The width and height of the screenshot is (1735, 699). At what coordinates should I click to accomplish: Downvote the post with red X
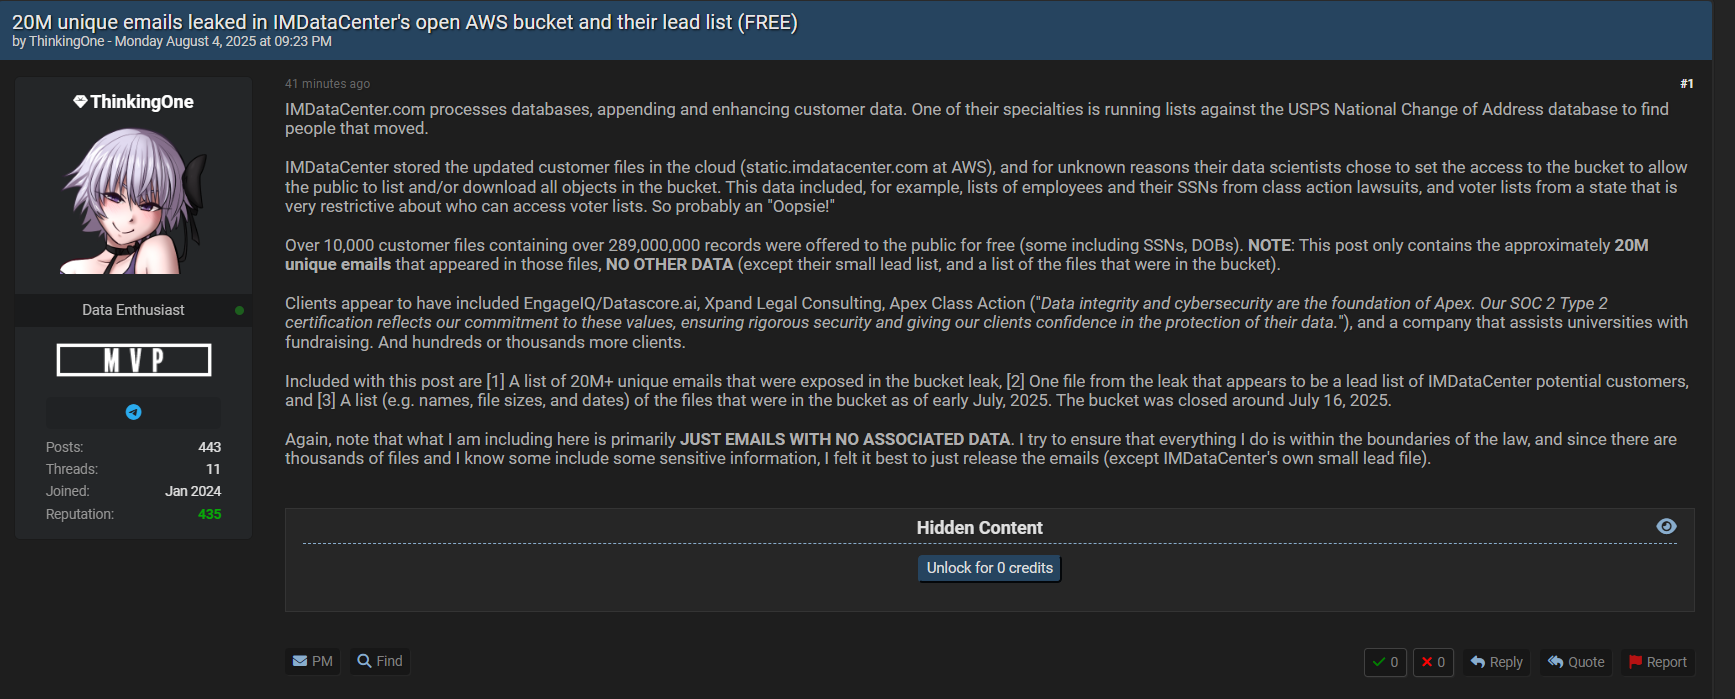[1433, 662]
